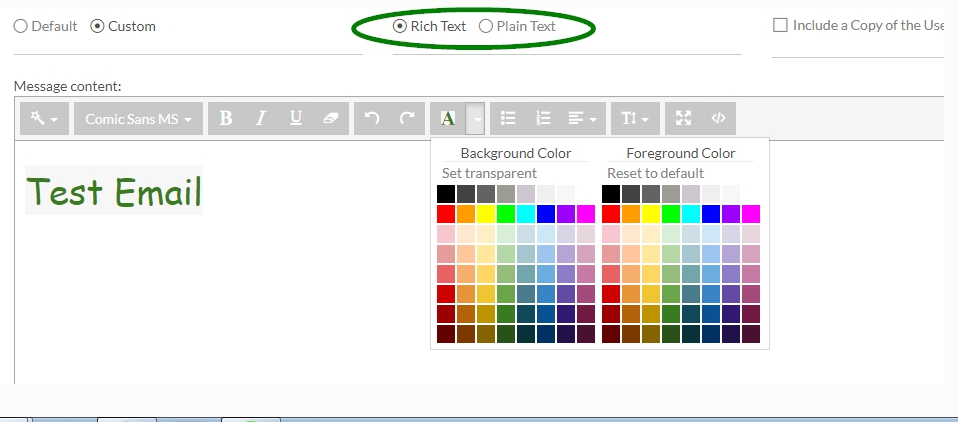Viewport: 958px width, 422px height.
Task: Choose the Plain Text format option
Action: [x=486, y=26]
